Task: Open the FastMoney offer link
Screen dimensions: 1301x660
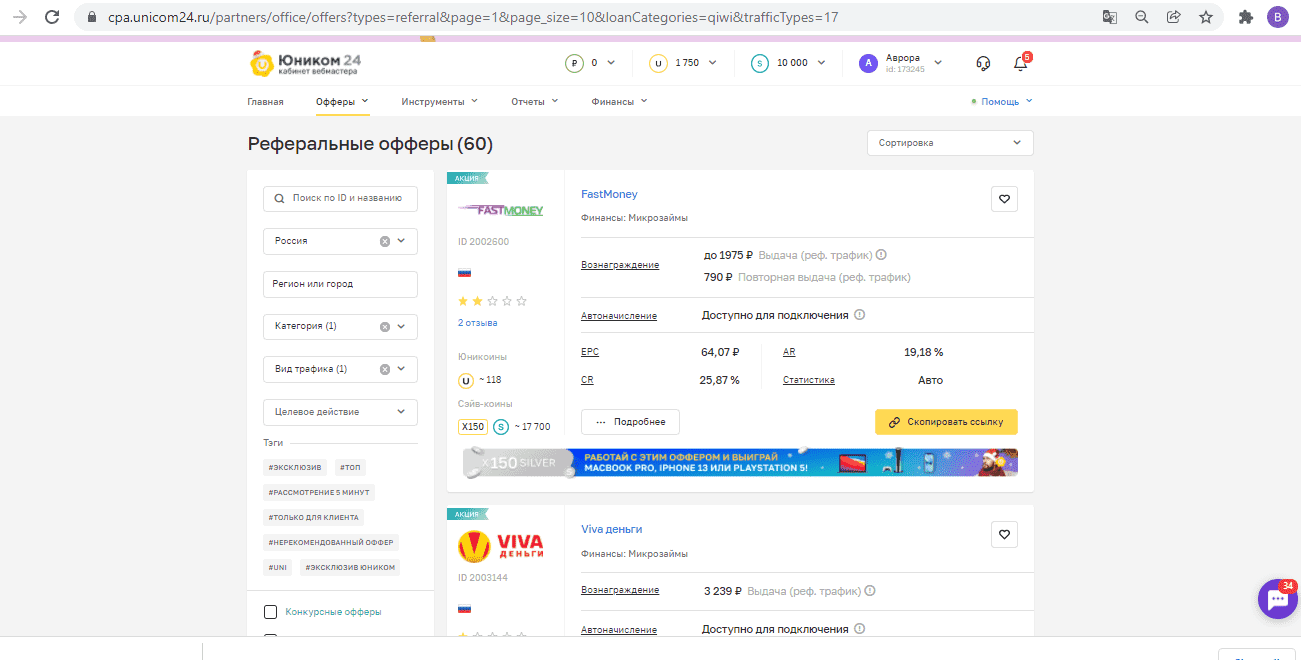Action: point(609,194)
